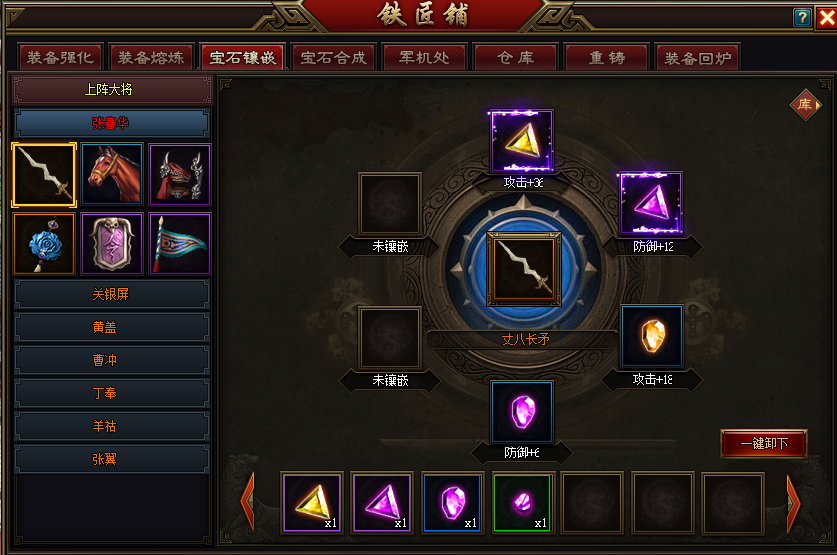837x555 pixels.
Task: Switch to the 宝石合成 tab
Action: click(334, 57)
